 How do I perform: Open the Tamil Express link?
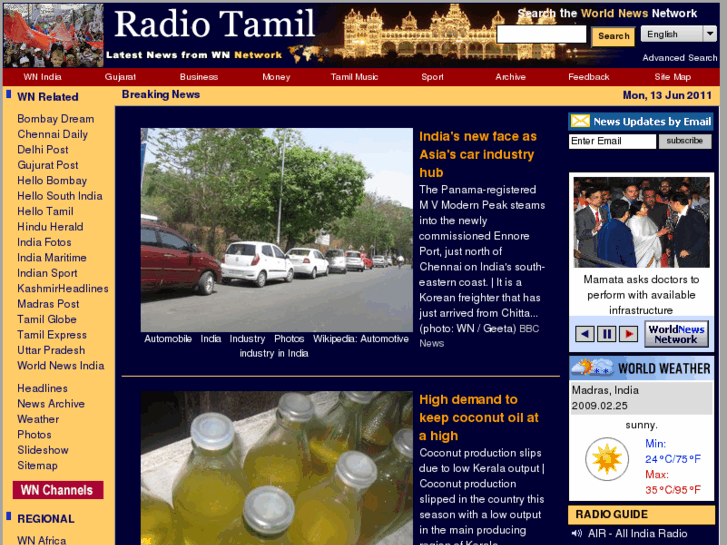coord(52,334)
